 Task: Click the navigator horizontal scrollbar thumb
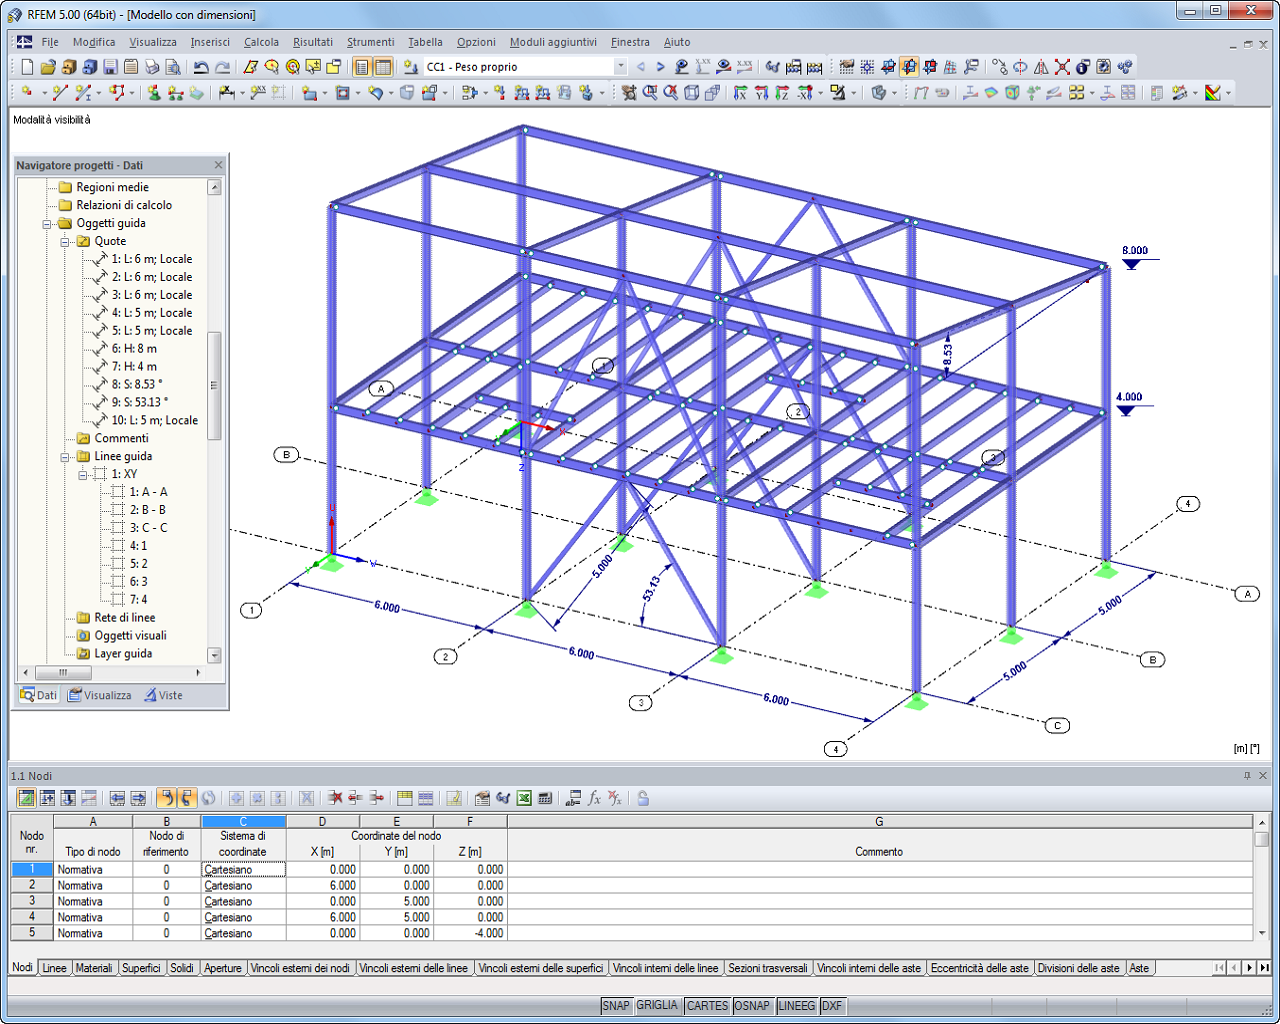point(63,673)
